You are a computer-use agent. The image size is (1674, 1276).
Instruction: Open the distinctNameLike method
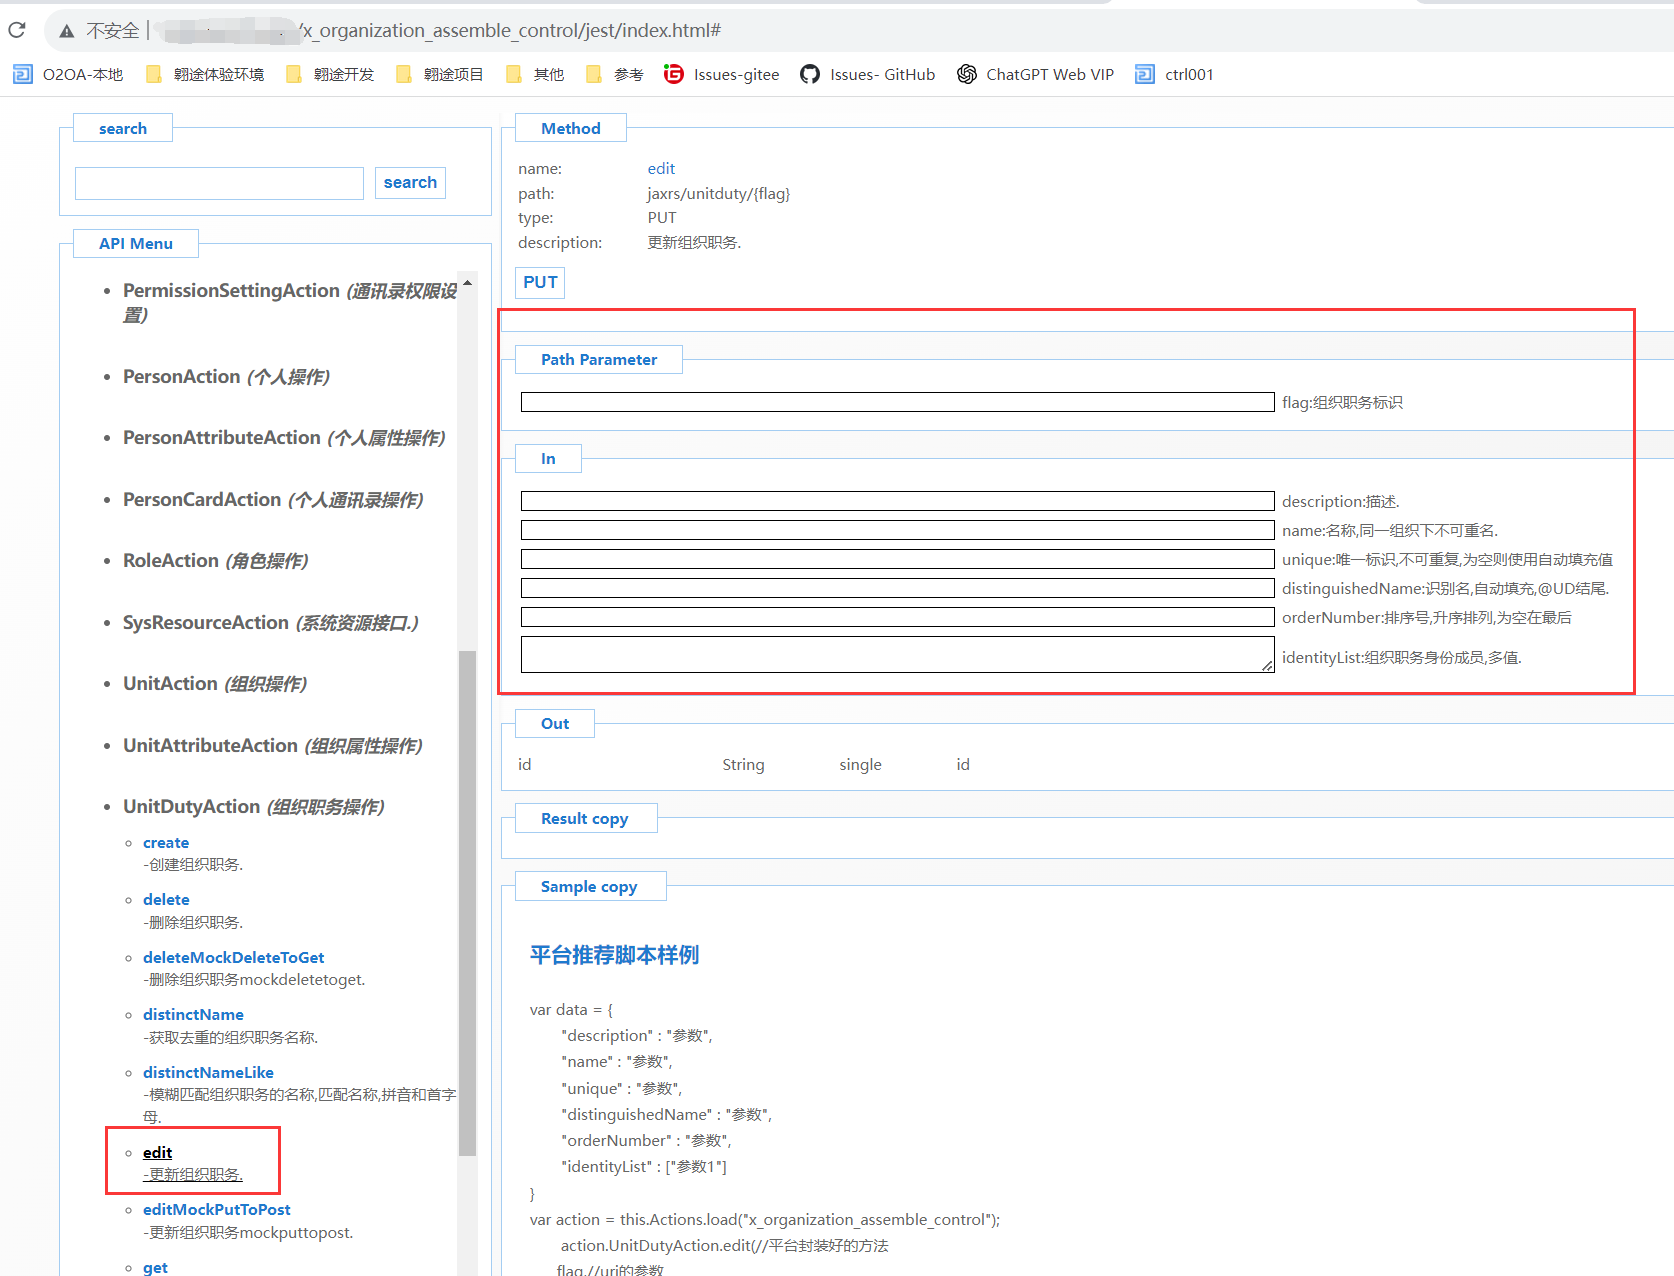click(208, 1072)
